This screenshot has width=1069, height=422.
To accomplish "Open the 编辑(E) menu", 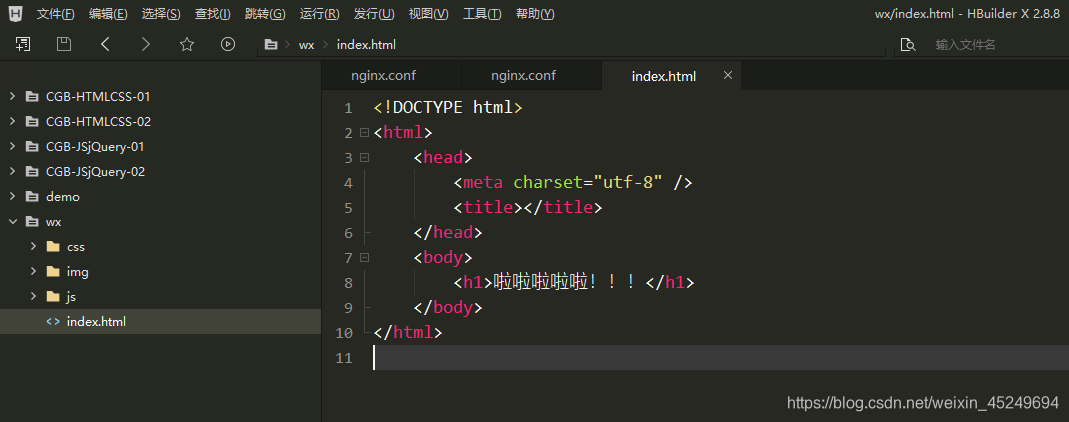I will pyautogui.click(x=108, y=14).
